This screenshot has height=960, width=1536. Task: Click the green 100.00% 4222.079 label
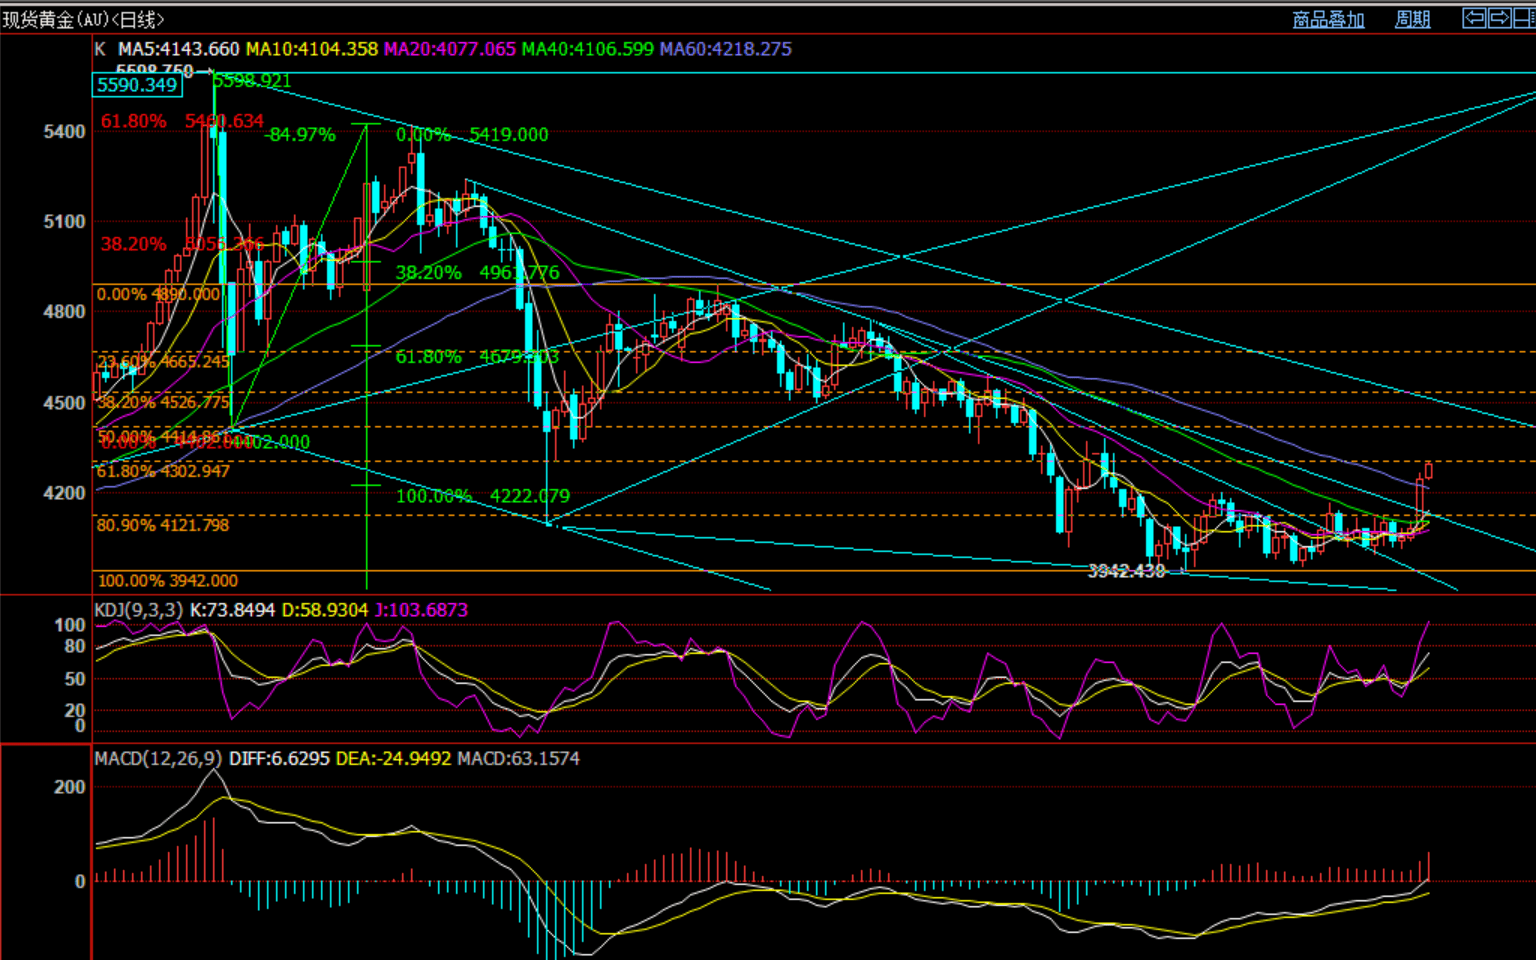click(483, 496)
